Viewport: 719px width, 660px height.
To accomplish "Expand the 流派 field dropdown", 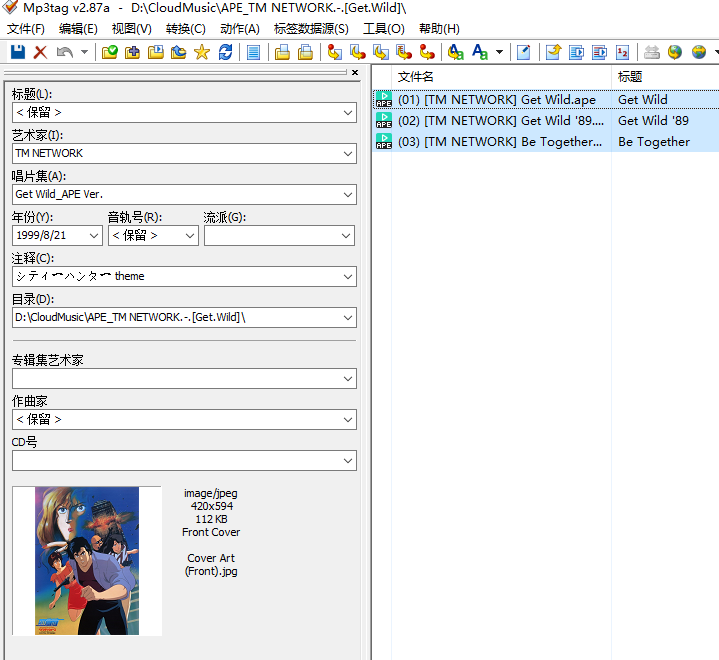I will coord(346,235).
